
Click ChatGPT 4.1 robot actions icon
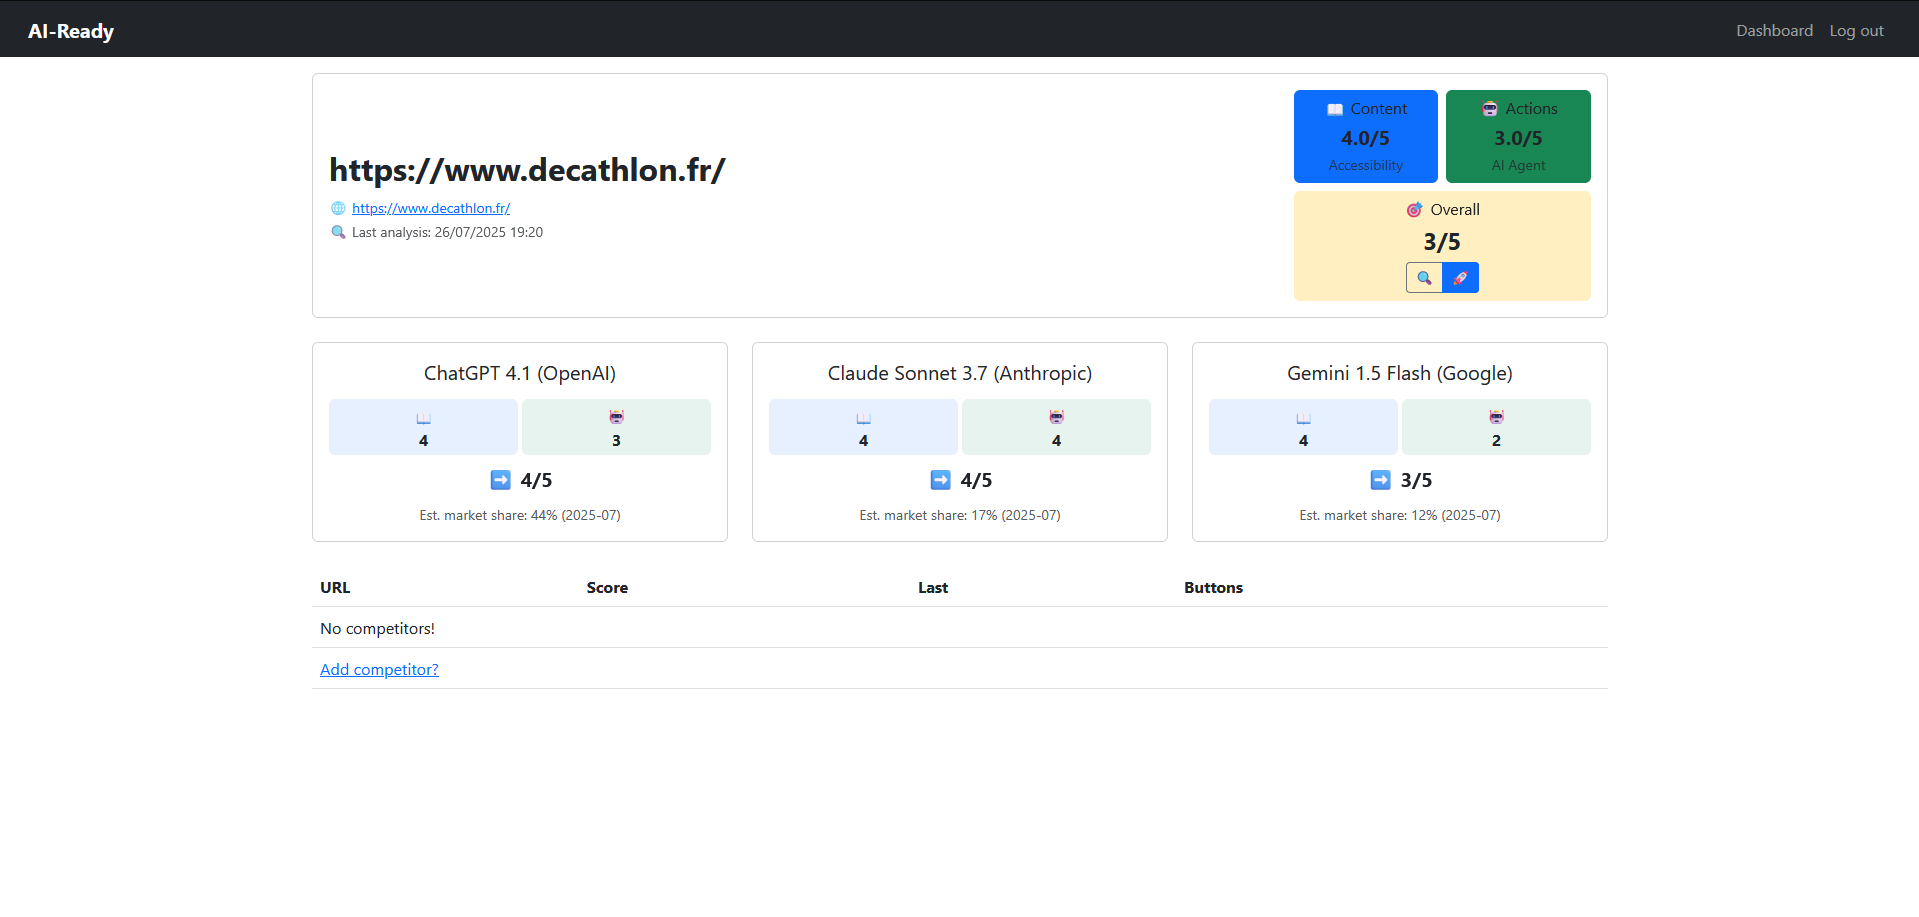click(x=616, y=417)
